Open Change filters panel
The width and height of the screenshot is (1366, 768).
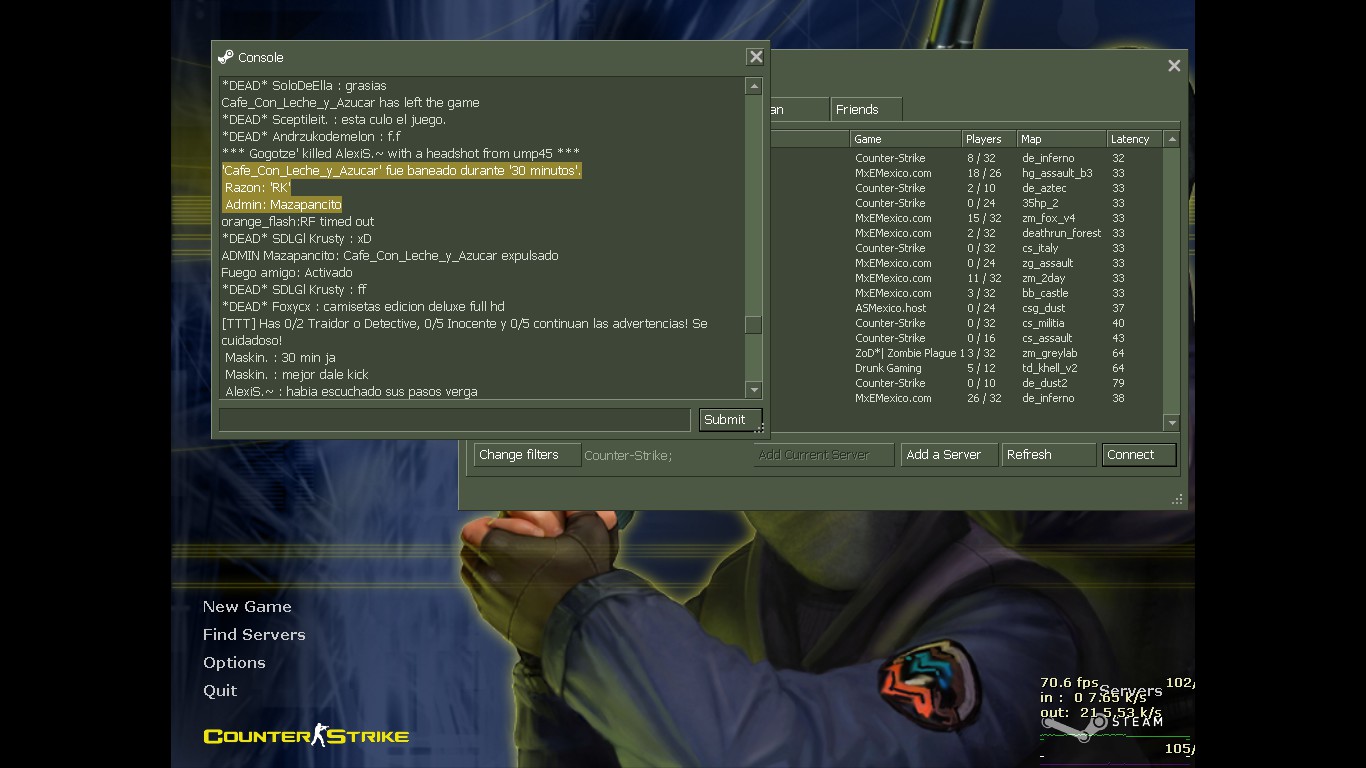[x=527, y=455]
